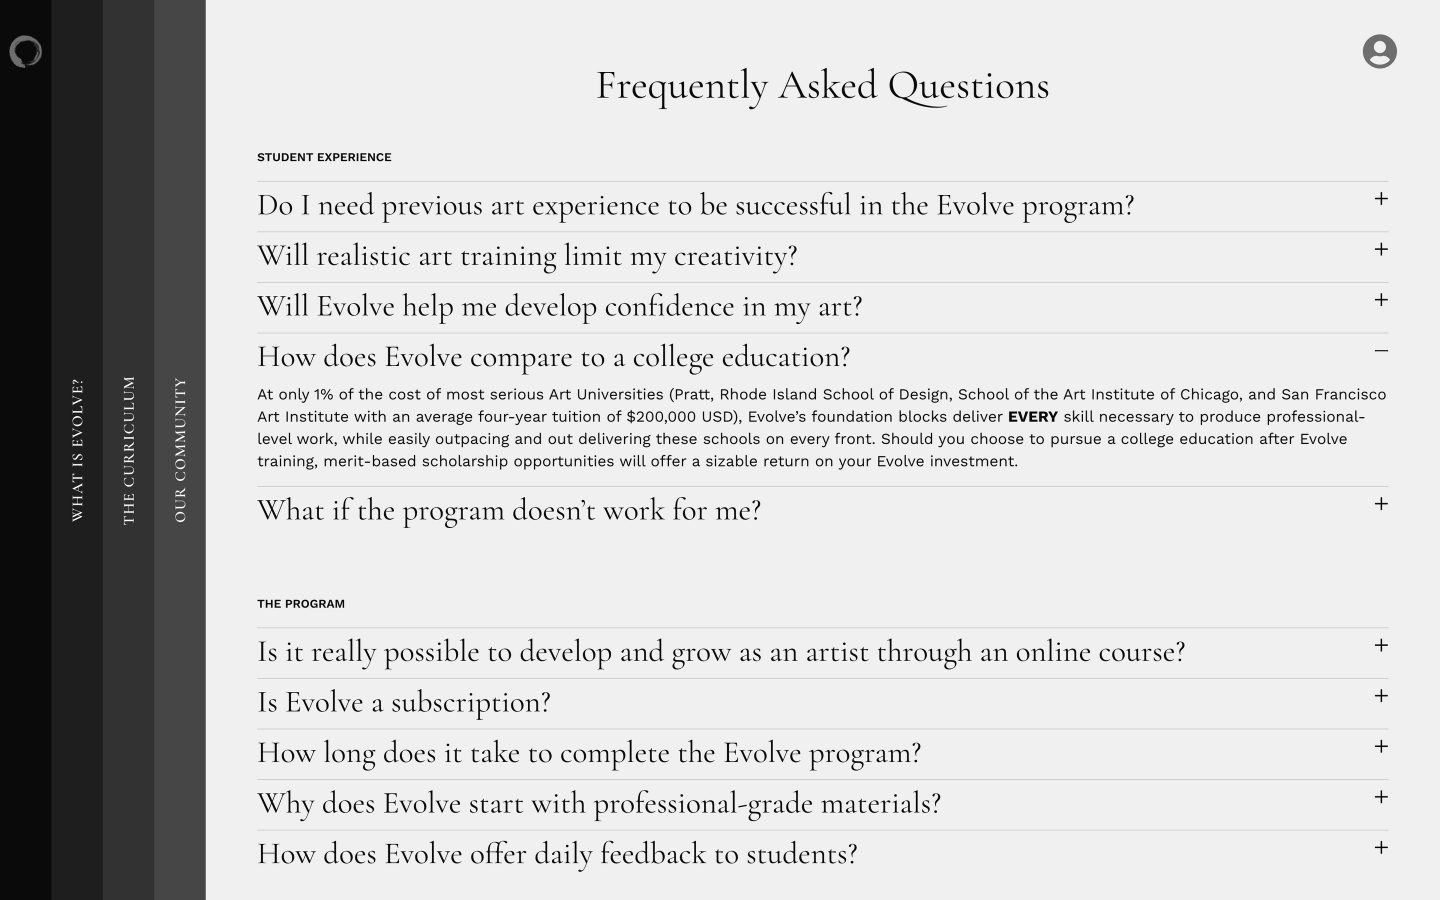Open The Curriculum vertical panel
The width and height of the screenshot is (1440, 900).
[129, 450]
